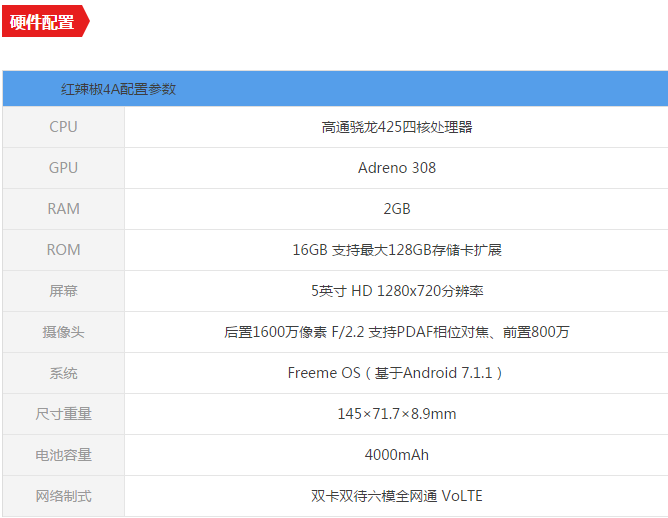
Task: Select the value 高通骁龙425四核处理器
Action: (x=397, y=127)
